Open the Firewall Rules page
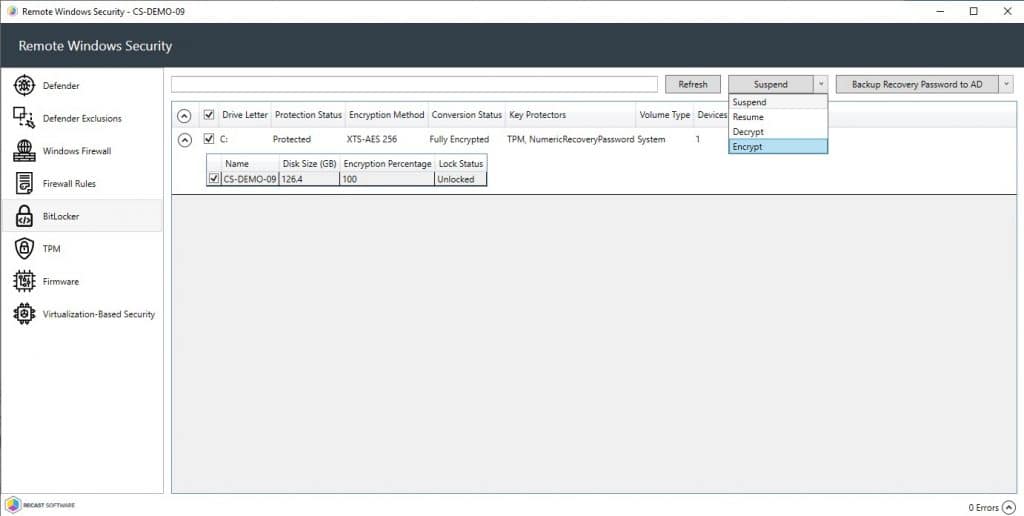The height and width of the screenshot is (516, 1024). point(69,184)
